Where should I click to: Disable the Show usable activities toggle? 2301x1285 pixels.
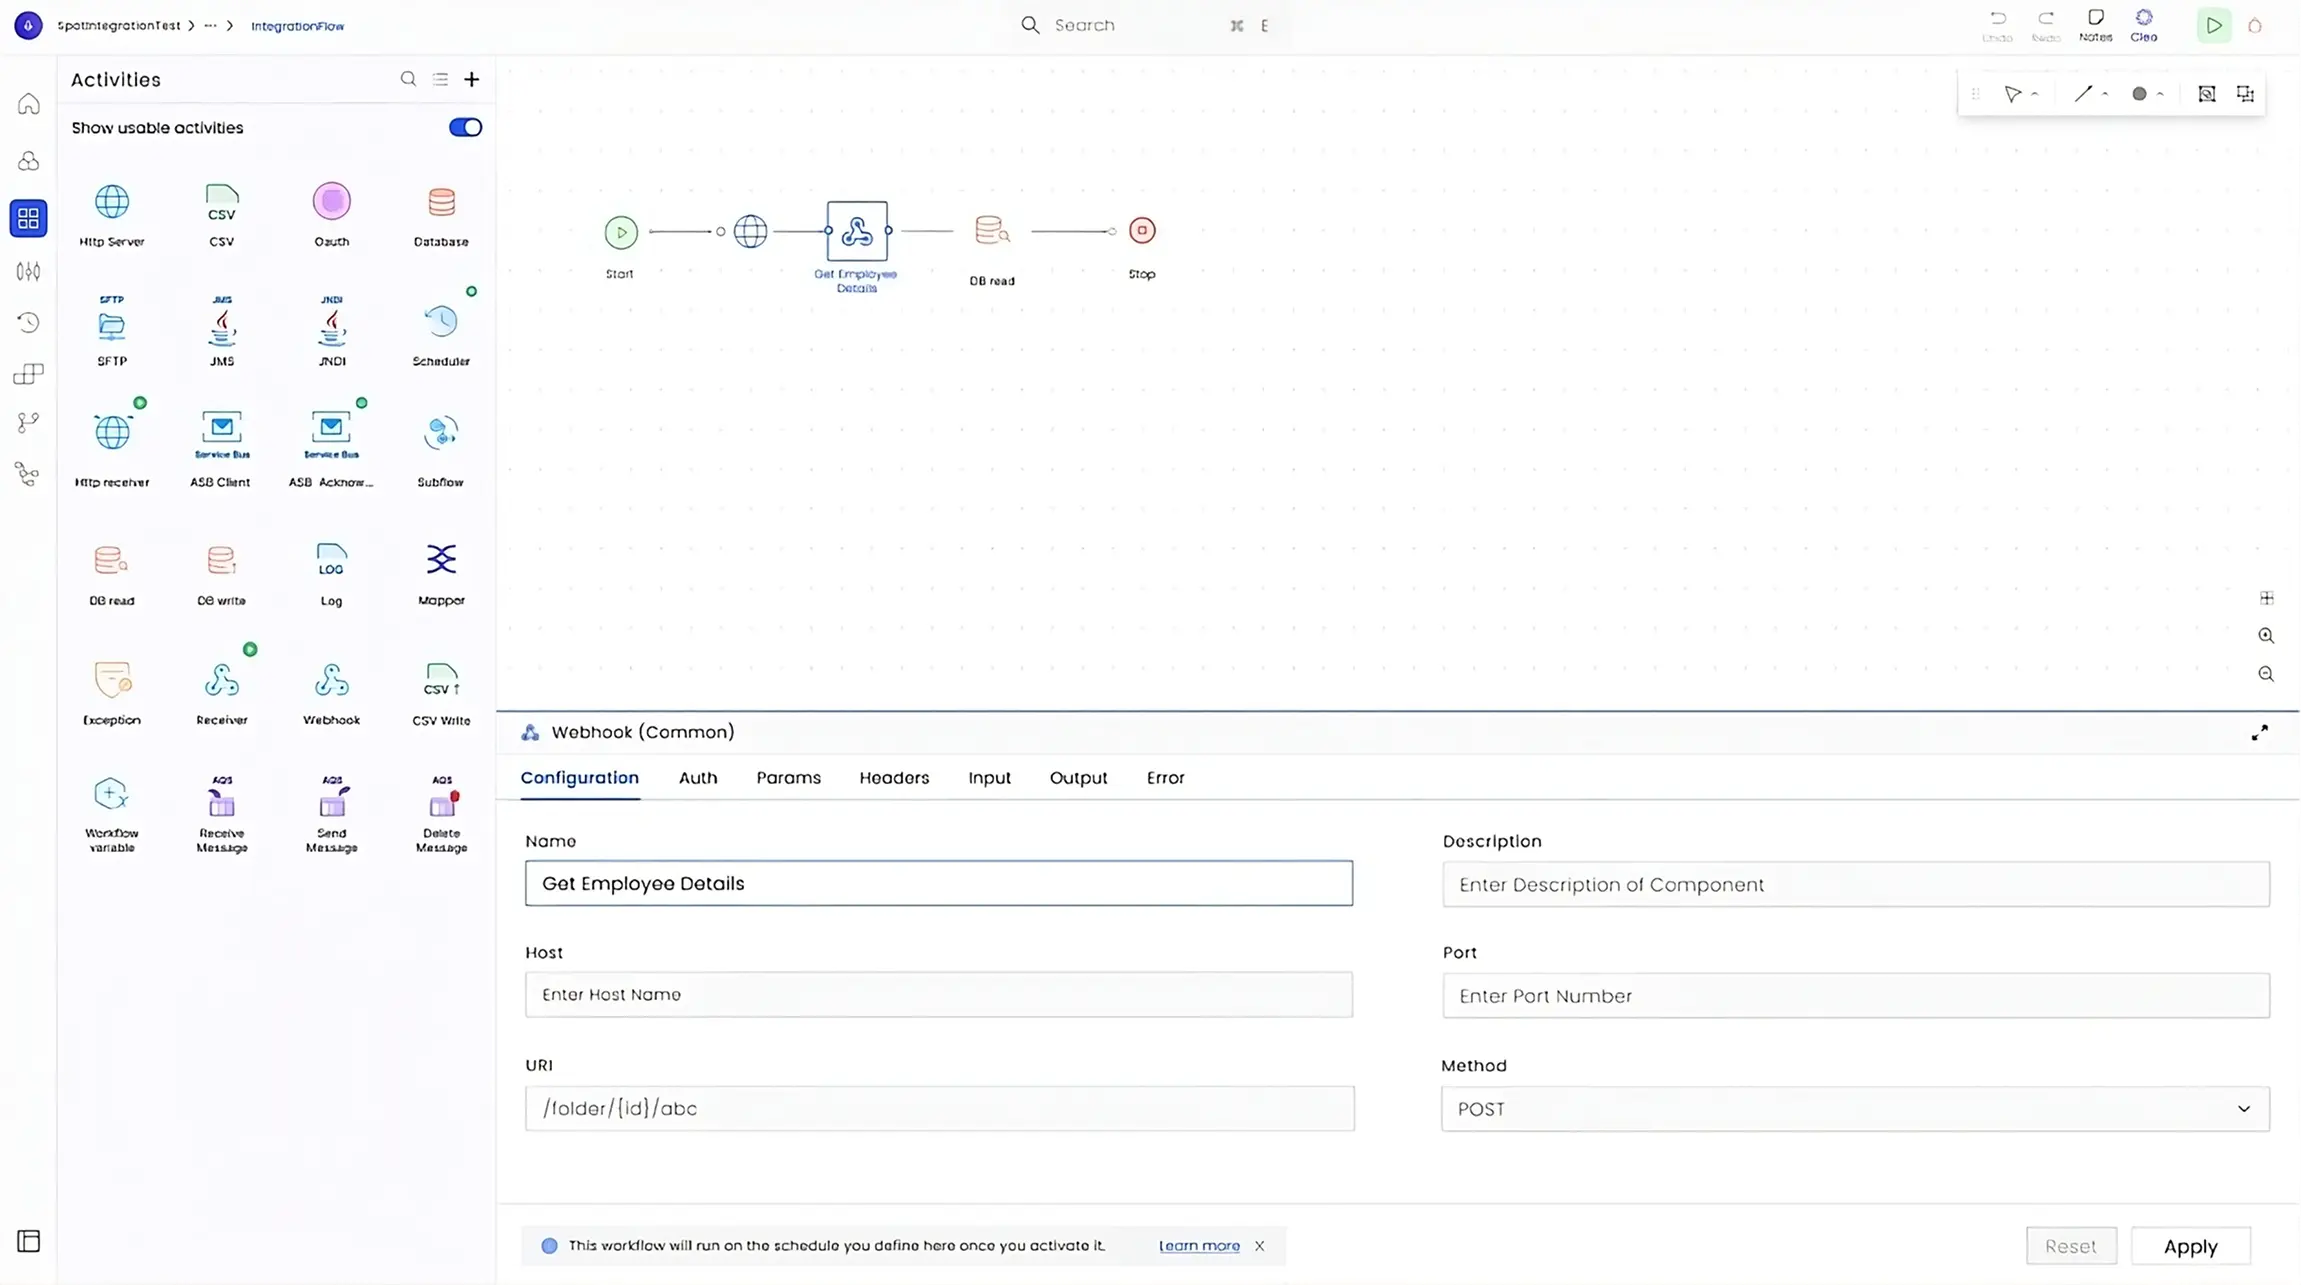click(x=464, y=126)
